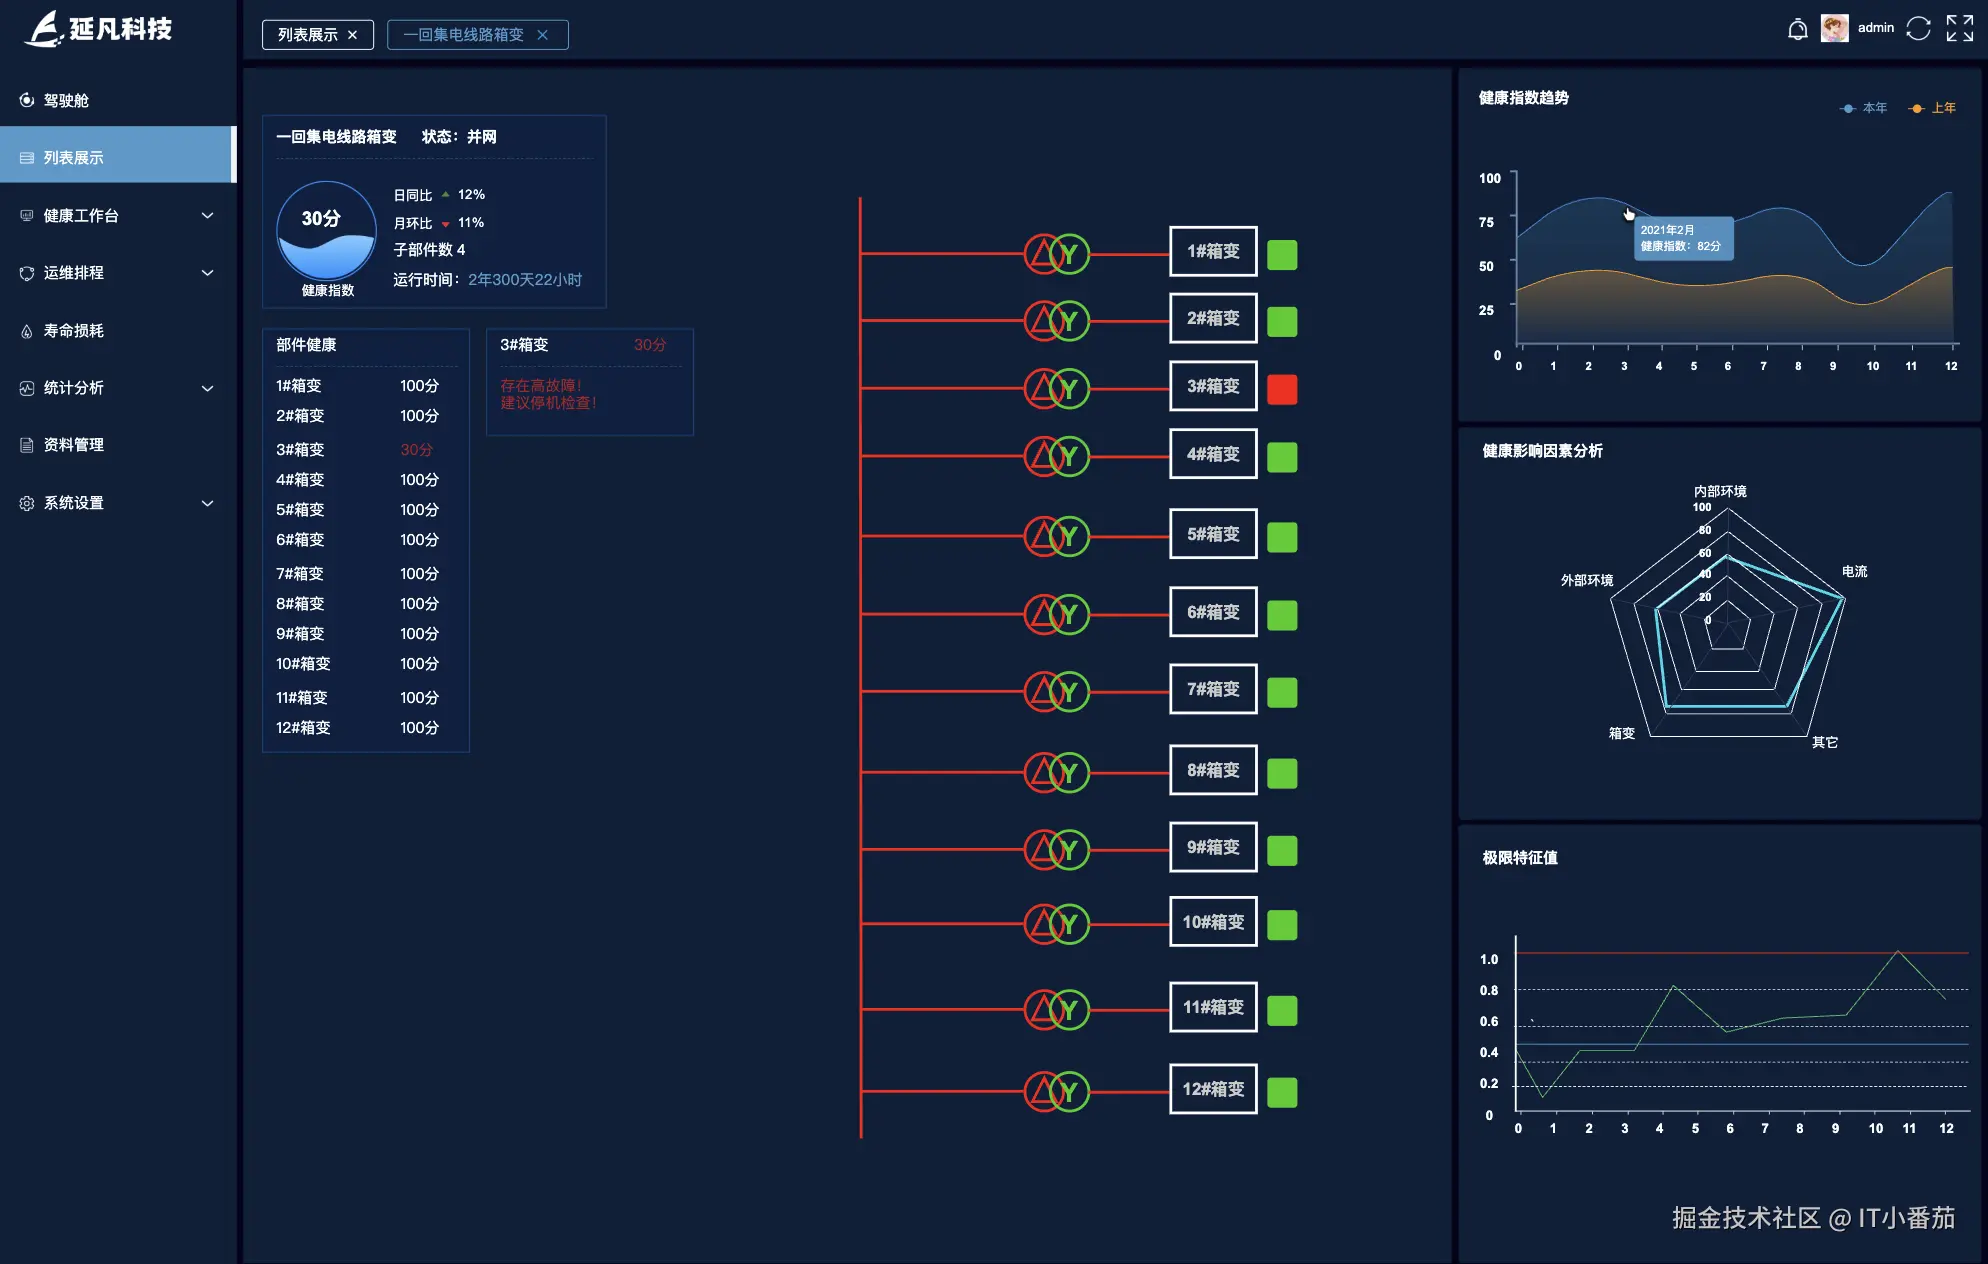1988x1264 pixels.
Task: Click the 寿命损耗 flame icon
Action: pyautogui.click(x=27, y=331)
